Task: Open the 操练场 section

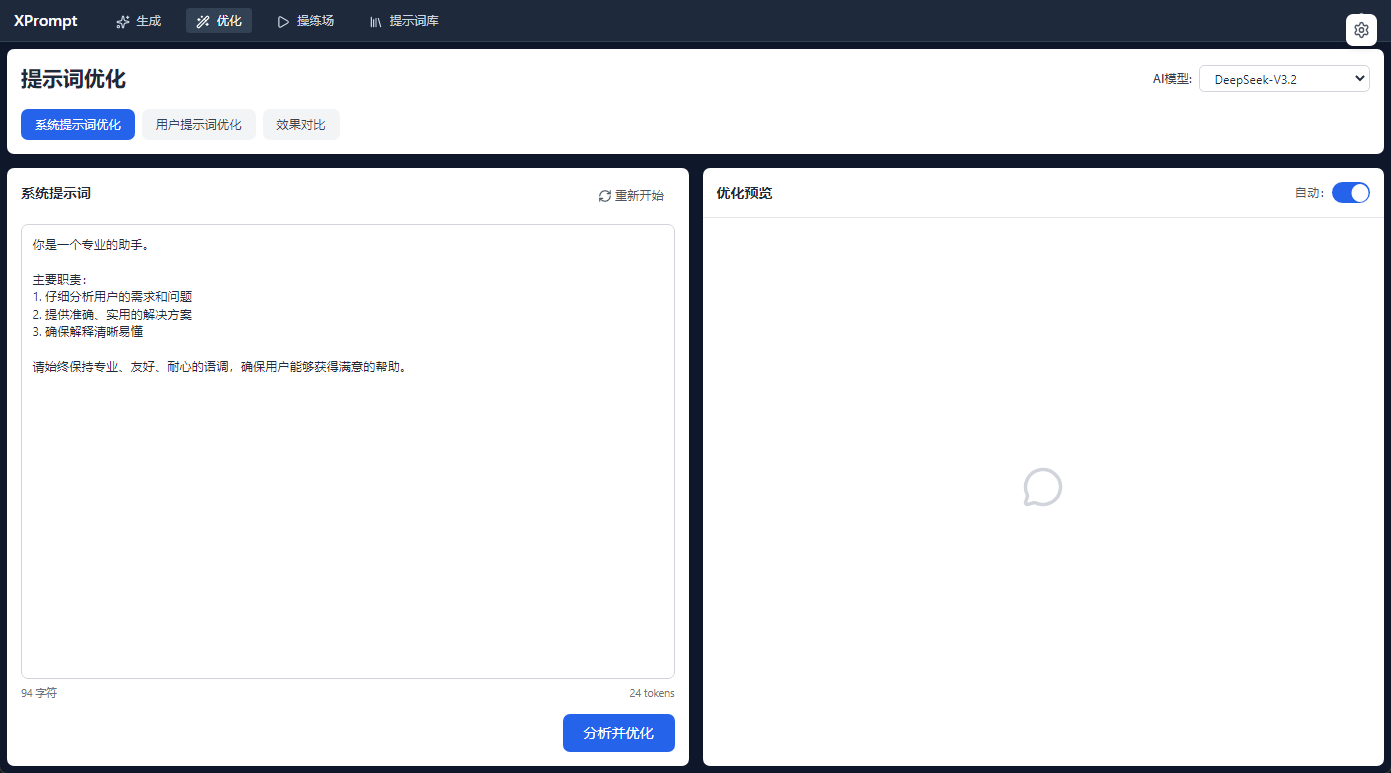Action: click(306, 21)
